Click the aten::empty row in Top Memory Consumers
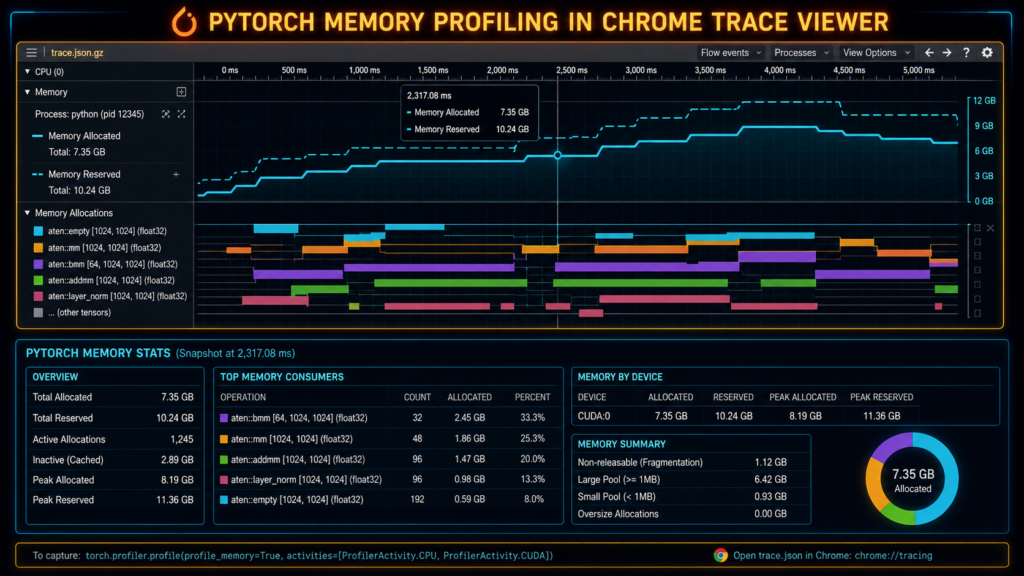 (x=388, y=500)
